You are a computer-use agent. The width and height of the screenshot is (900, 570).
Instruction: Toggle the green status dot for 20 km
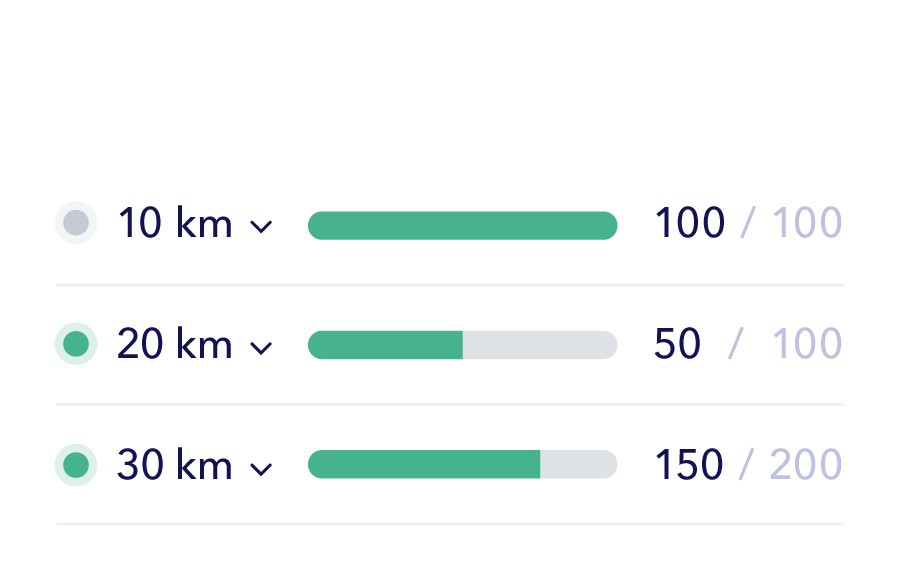tap(76, 344)
